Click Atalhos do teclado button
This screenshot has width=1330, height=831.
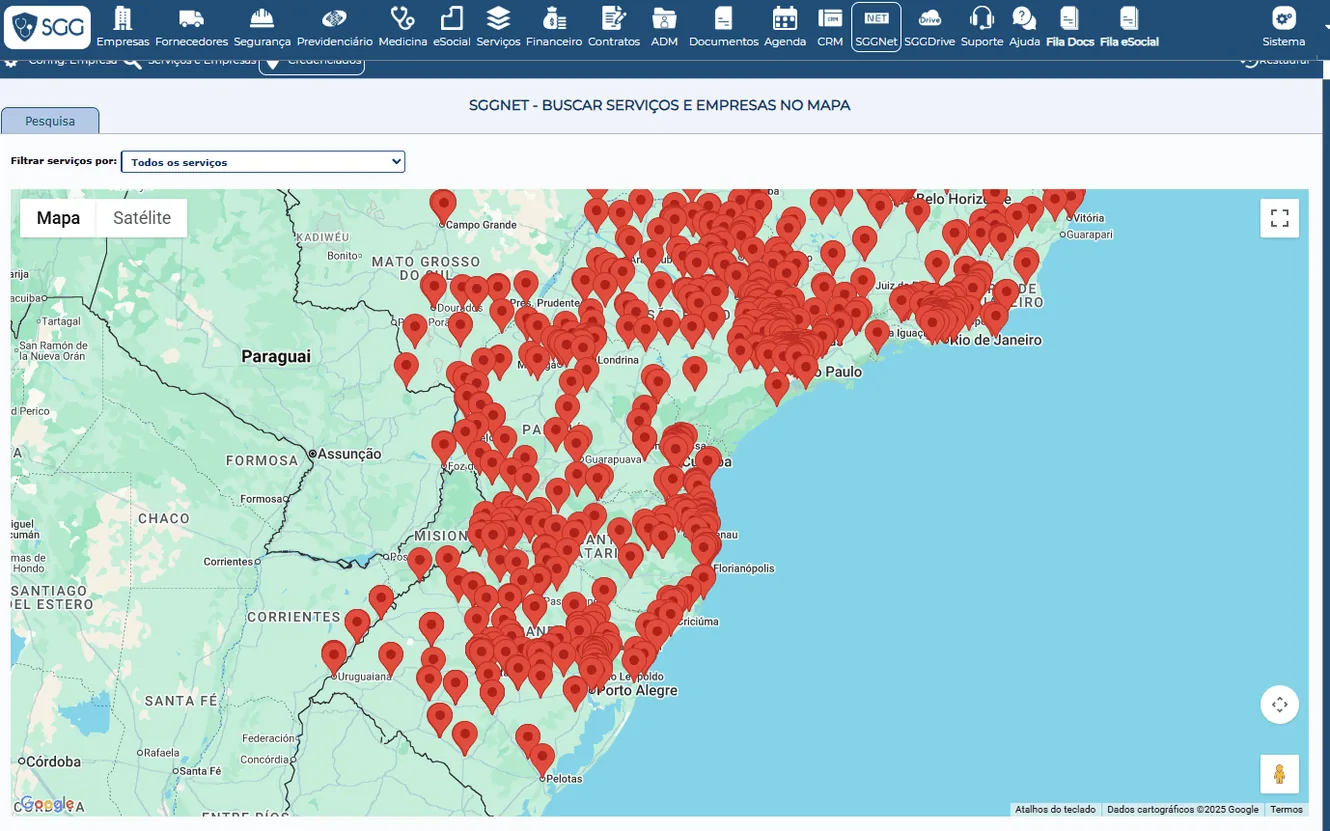tap(1055, 810)
